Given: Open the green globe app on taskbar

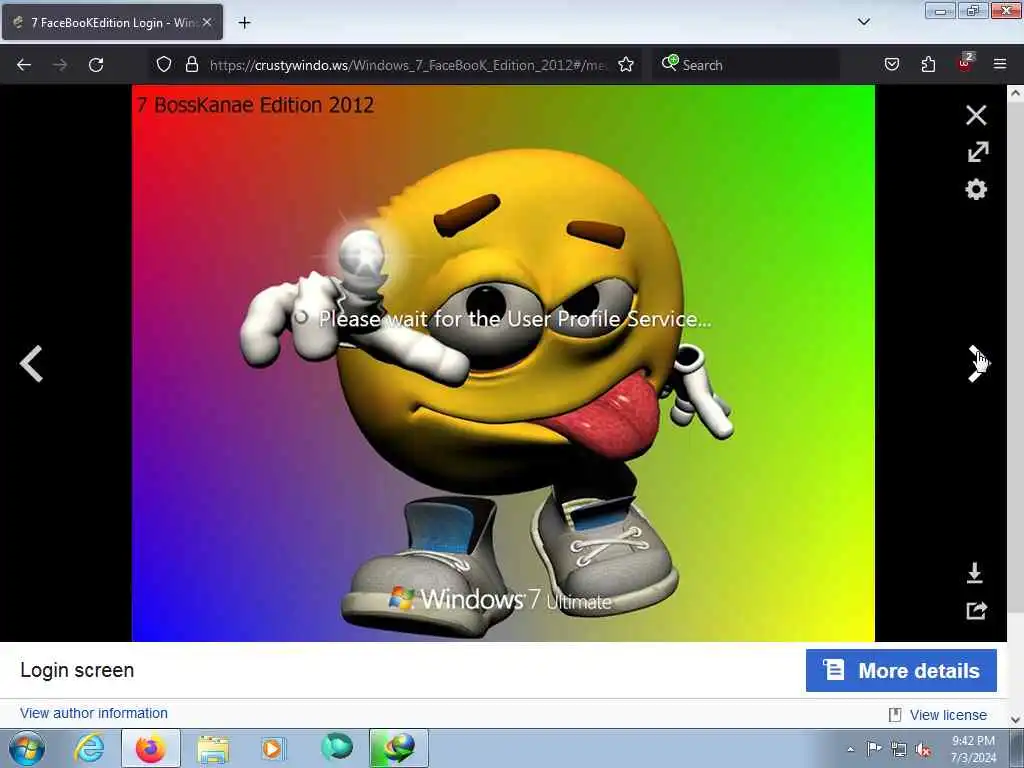Looking at the screenshot, I should [x=398, y=748].
